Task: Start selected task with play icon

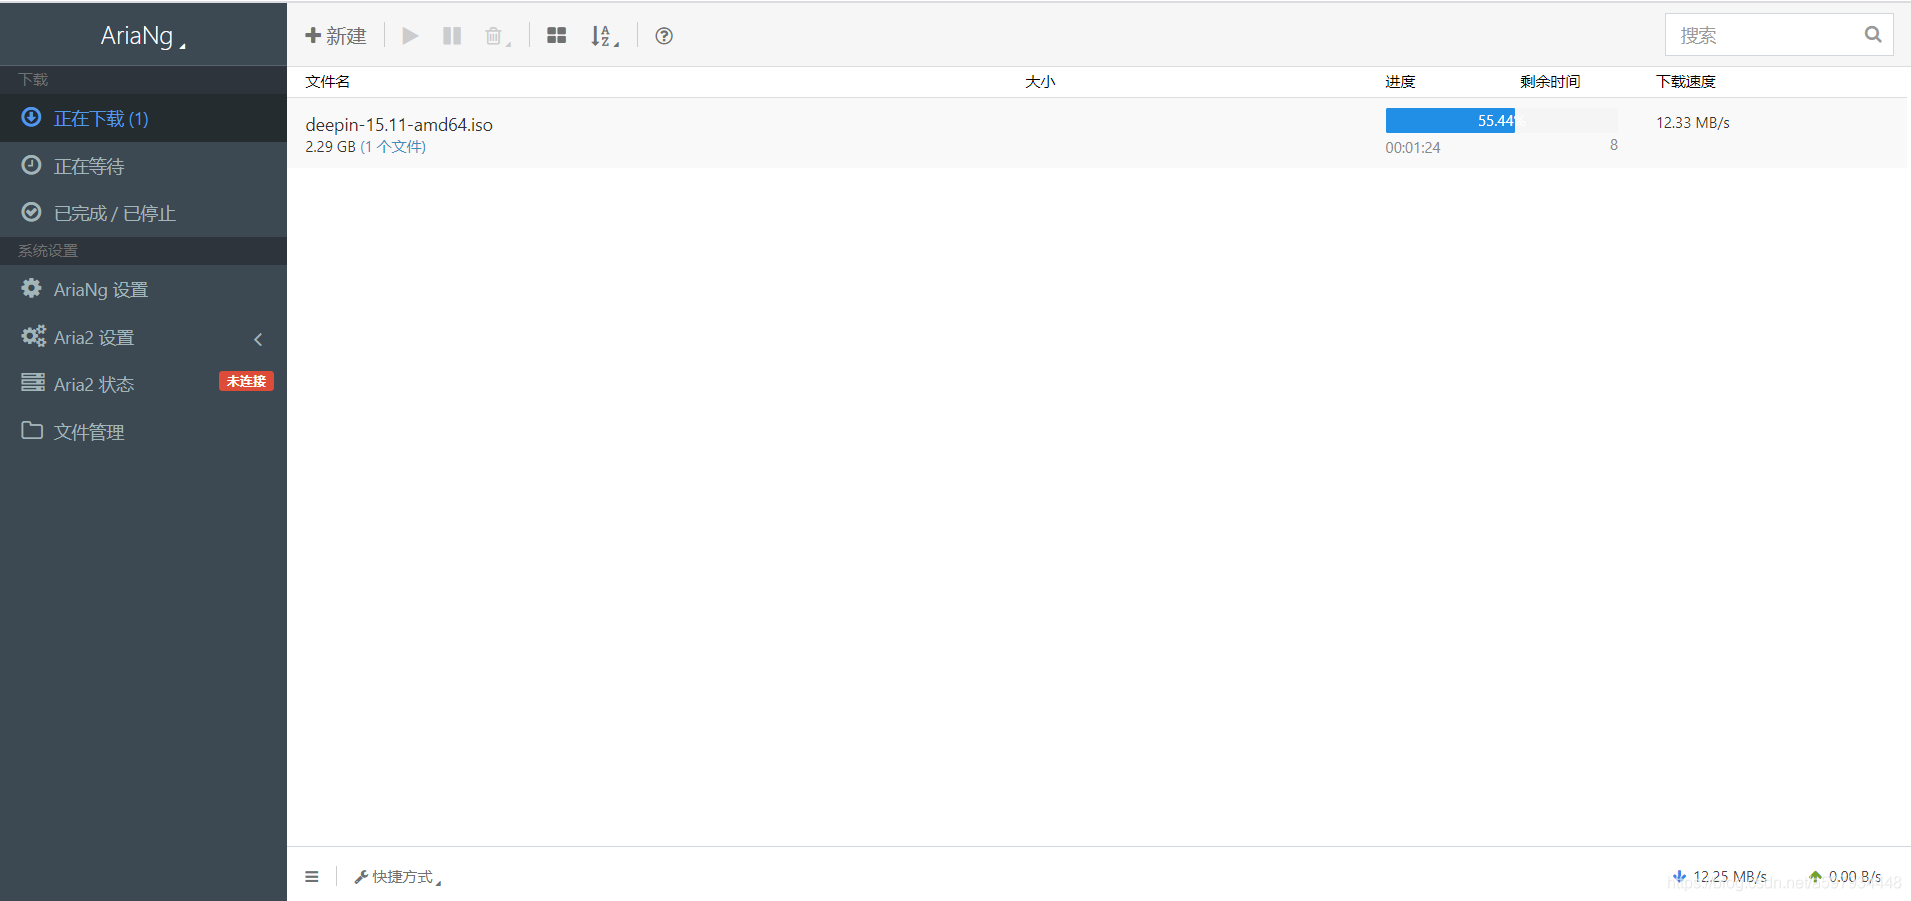Action: pos(410,36)
